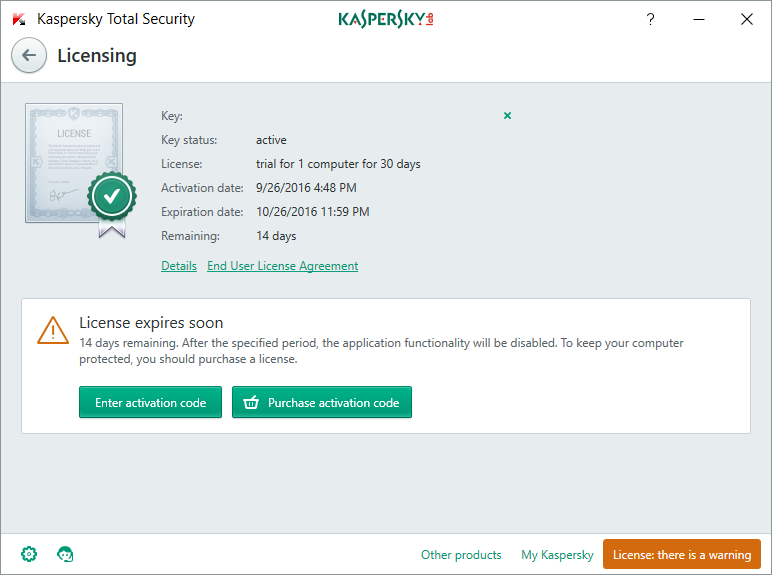
Task: Click the Licensing page heading
Action: point(97,56)
